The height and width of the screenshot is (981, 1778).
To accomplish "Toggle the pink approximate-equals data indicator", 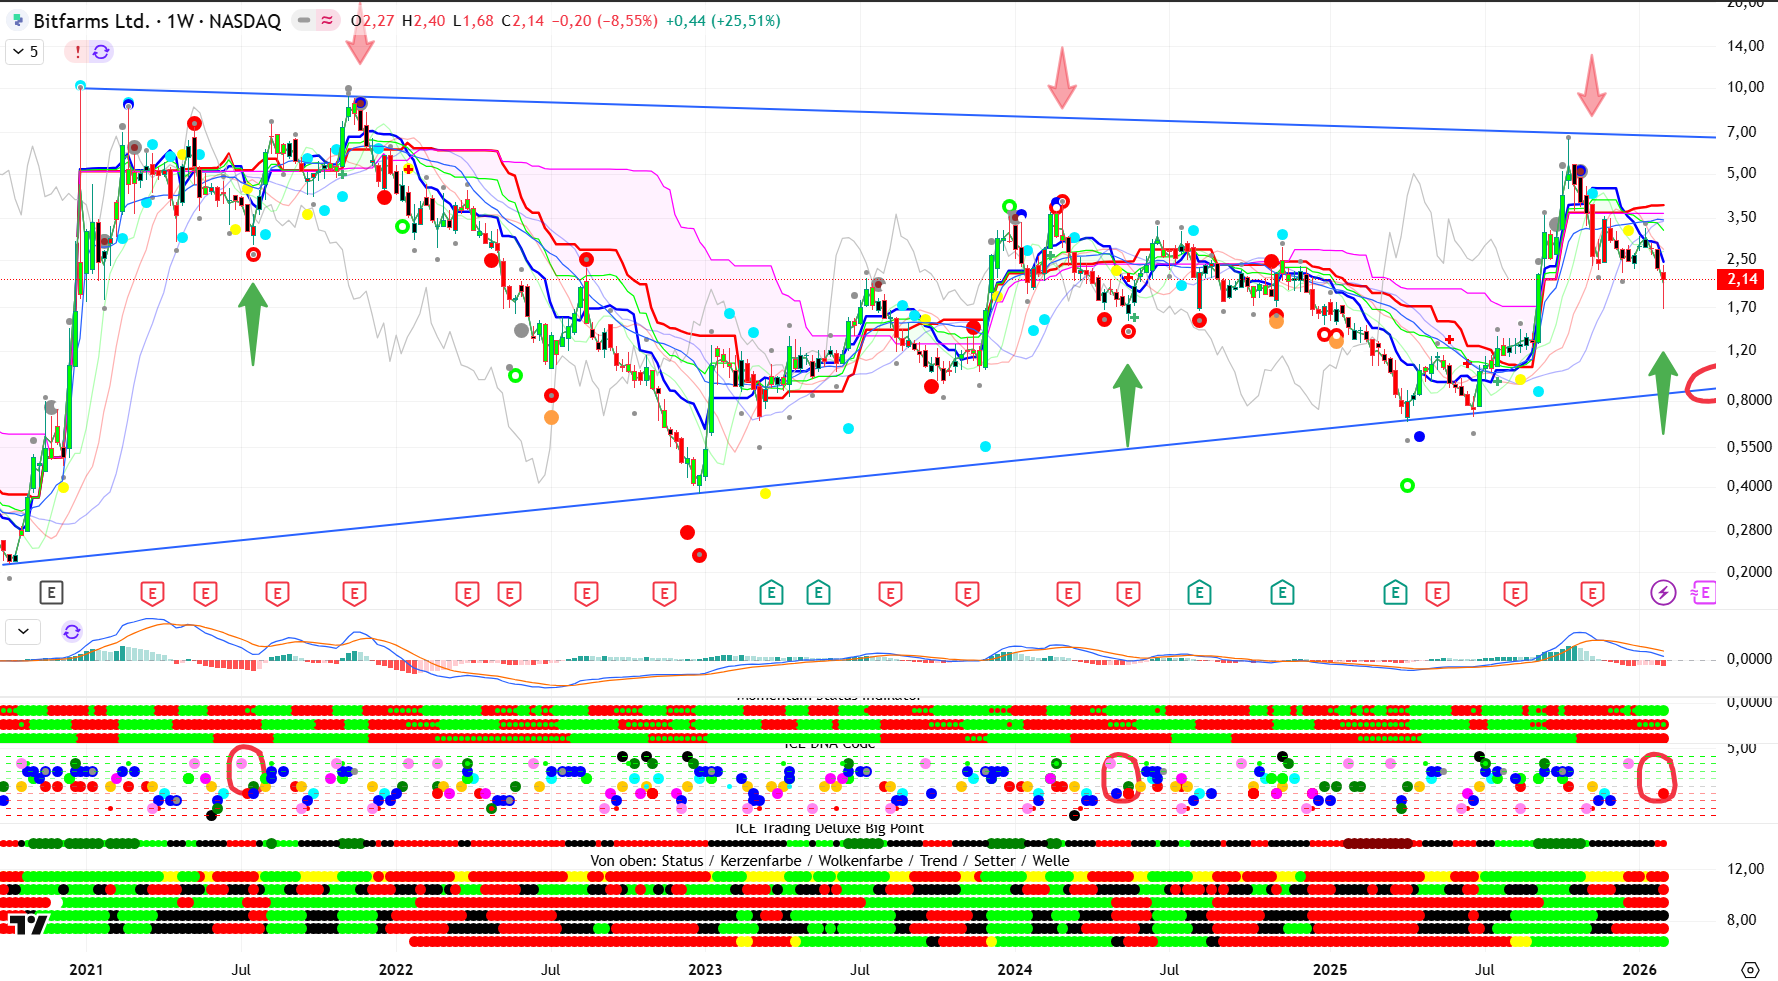I will 327,21.
